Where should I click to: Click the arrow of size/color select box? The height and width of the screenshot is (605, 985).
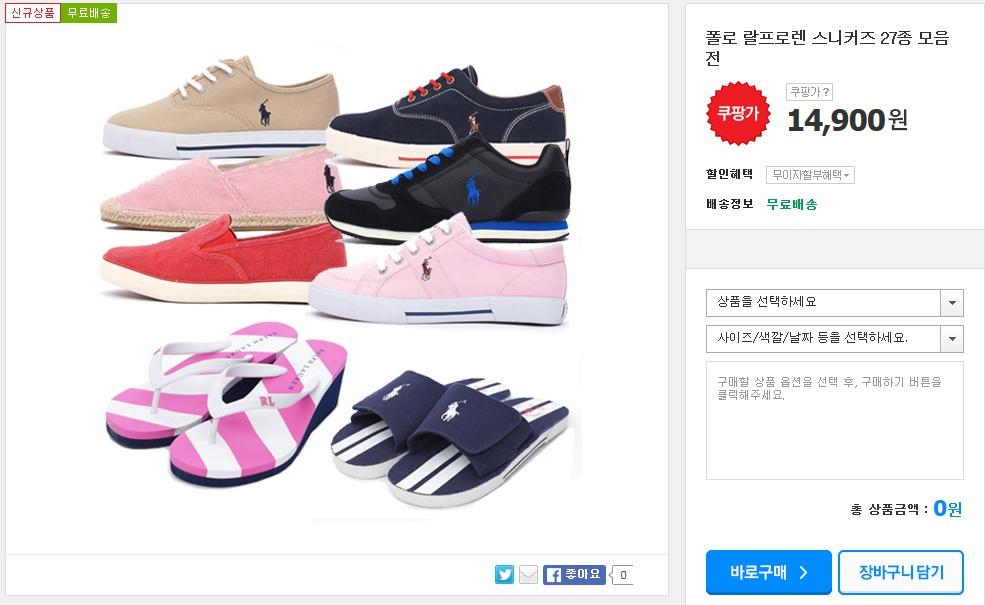[x=952, y=339]
